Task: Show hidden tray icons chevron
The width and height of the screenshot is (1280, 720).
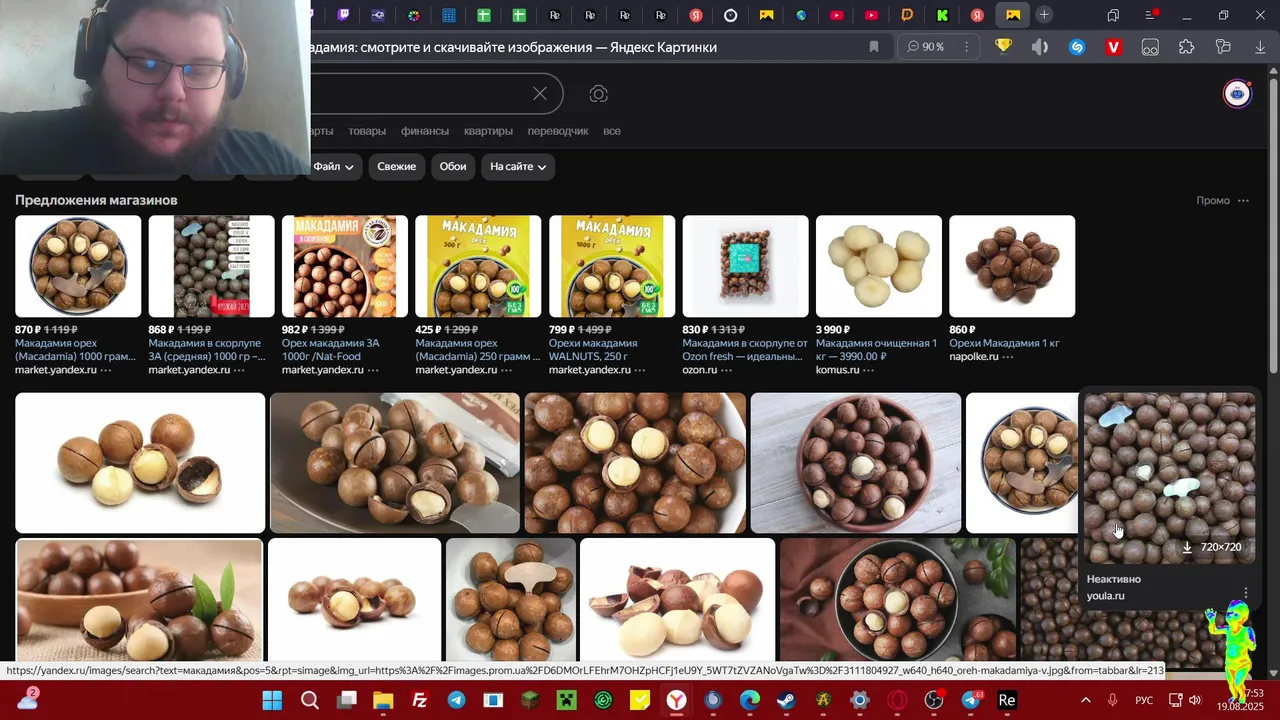Action: point(1085,700)
